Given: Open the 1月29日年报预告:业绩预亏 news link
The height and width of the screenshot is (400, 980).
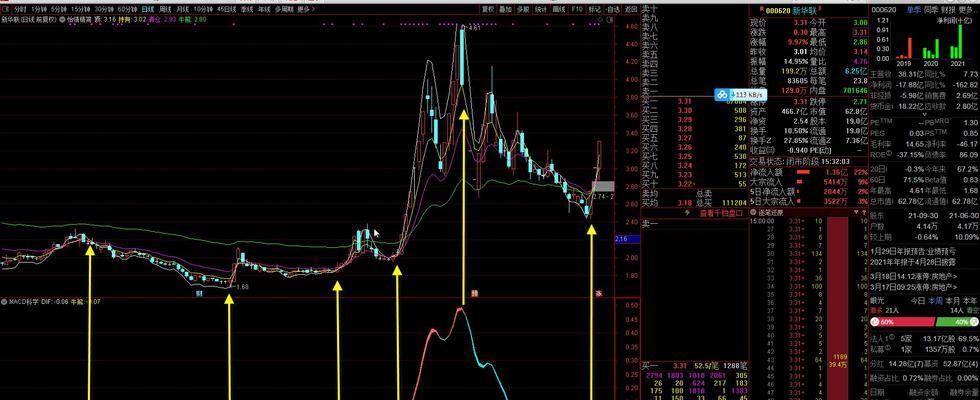Looking at the screenshot, I should 912,251.
